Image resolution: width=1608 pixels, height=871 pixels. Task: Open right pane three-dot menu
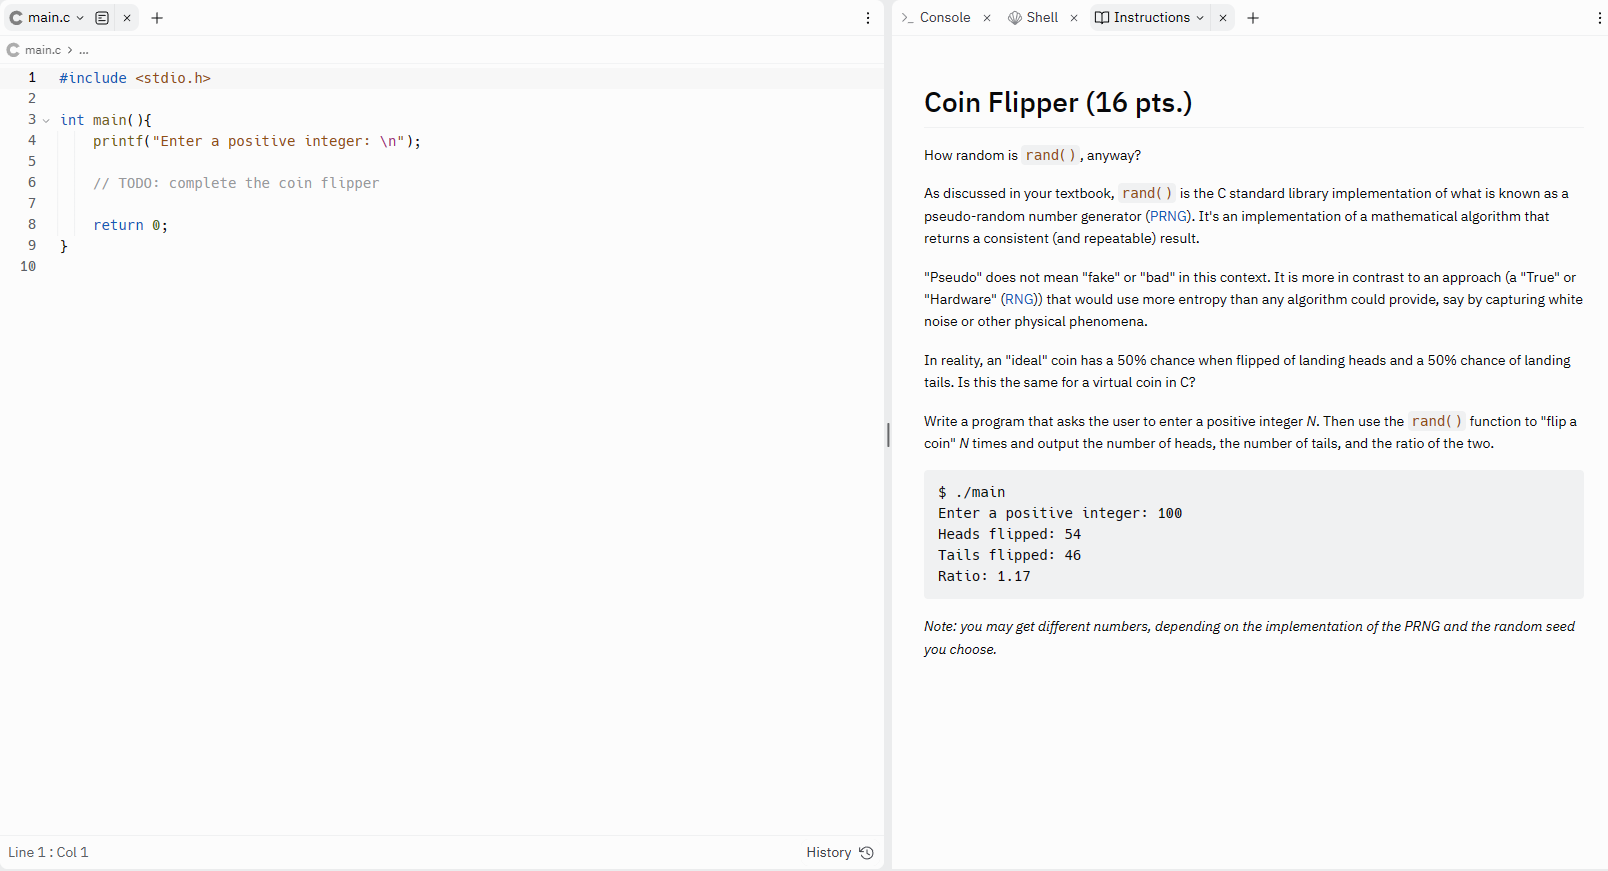tap(1600, 18)
